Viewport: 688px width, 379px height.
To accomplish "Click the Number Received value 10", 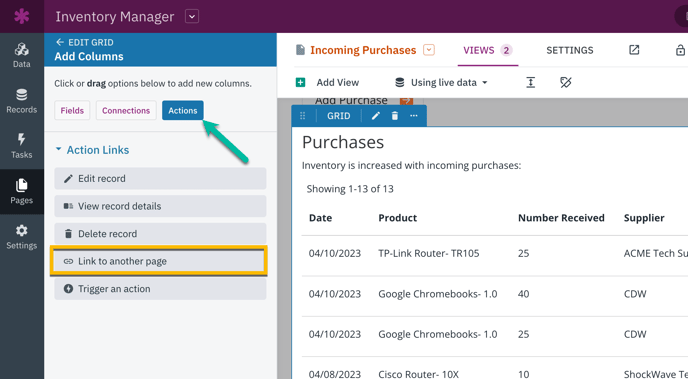I will click(x=523, y=374).
